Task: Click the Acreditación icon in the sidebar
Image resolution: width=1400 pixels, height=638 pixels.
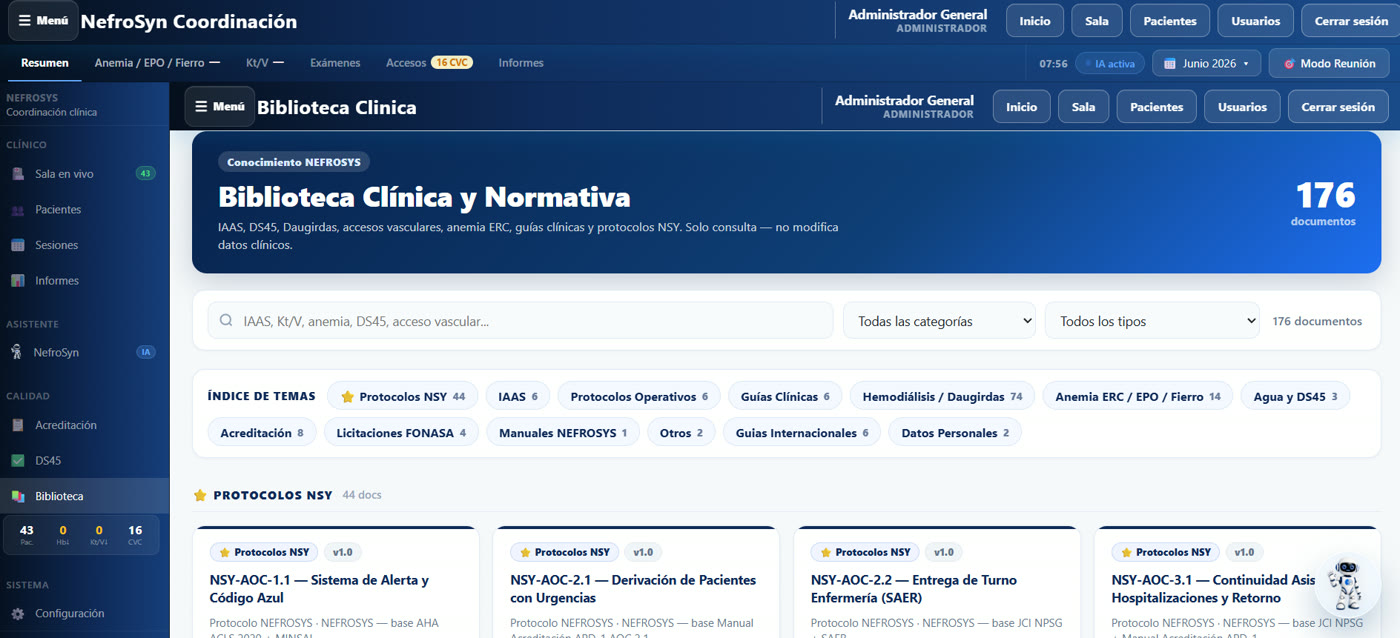Action: coord(17,425)
